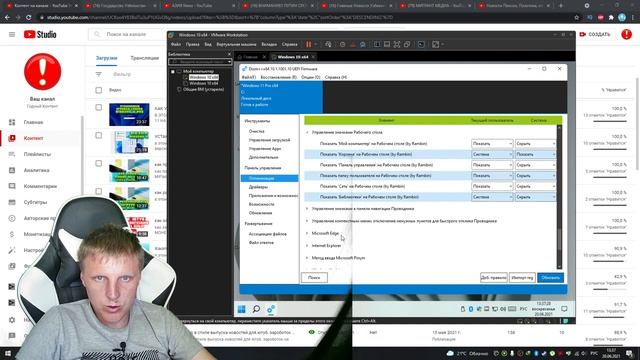Click VMware send Ctrl+Alt+Del icon
The height and width of the screenshot is (360, 640).
point(328,44)
